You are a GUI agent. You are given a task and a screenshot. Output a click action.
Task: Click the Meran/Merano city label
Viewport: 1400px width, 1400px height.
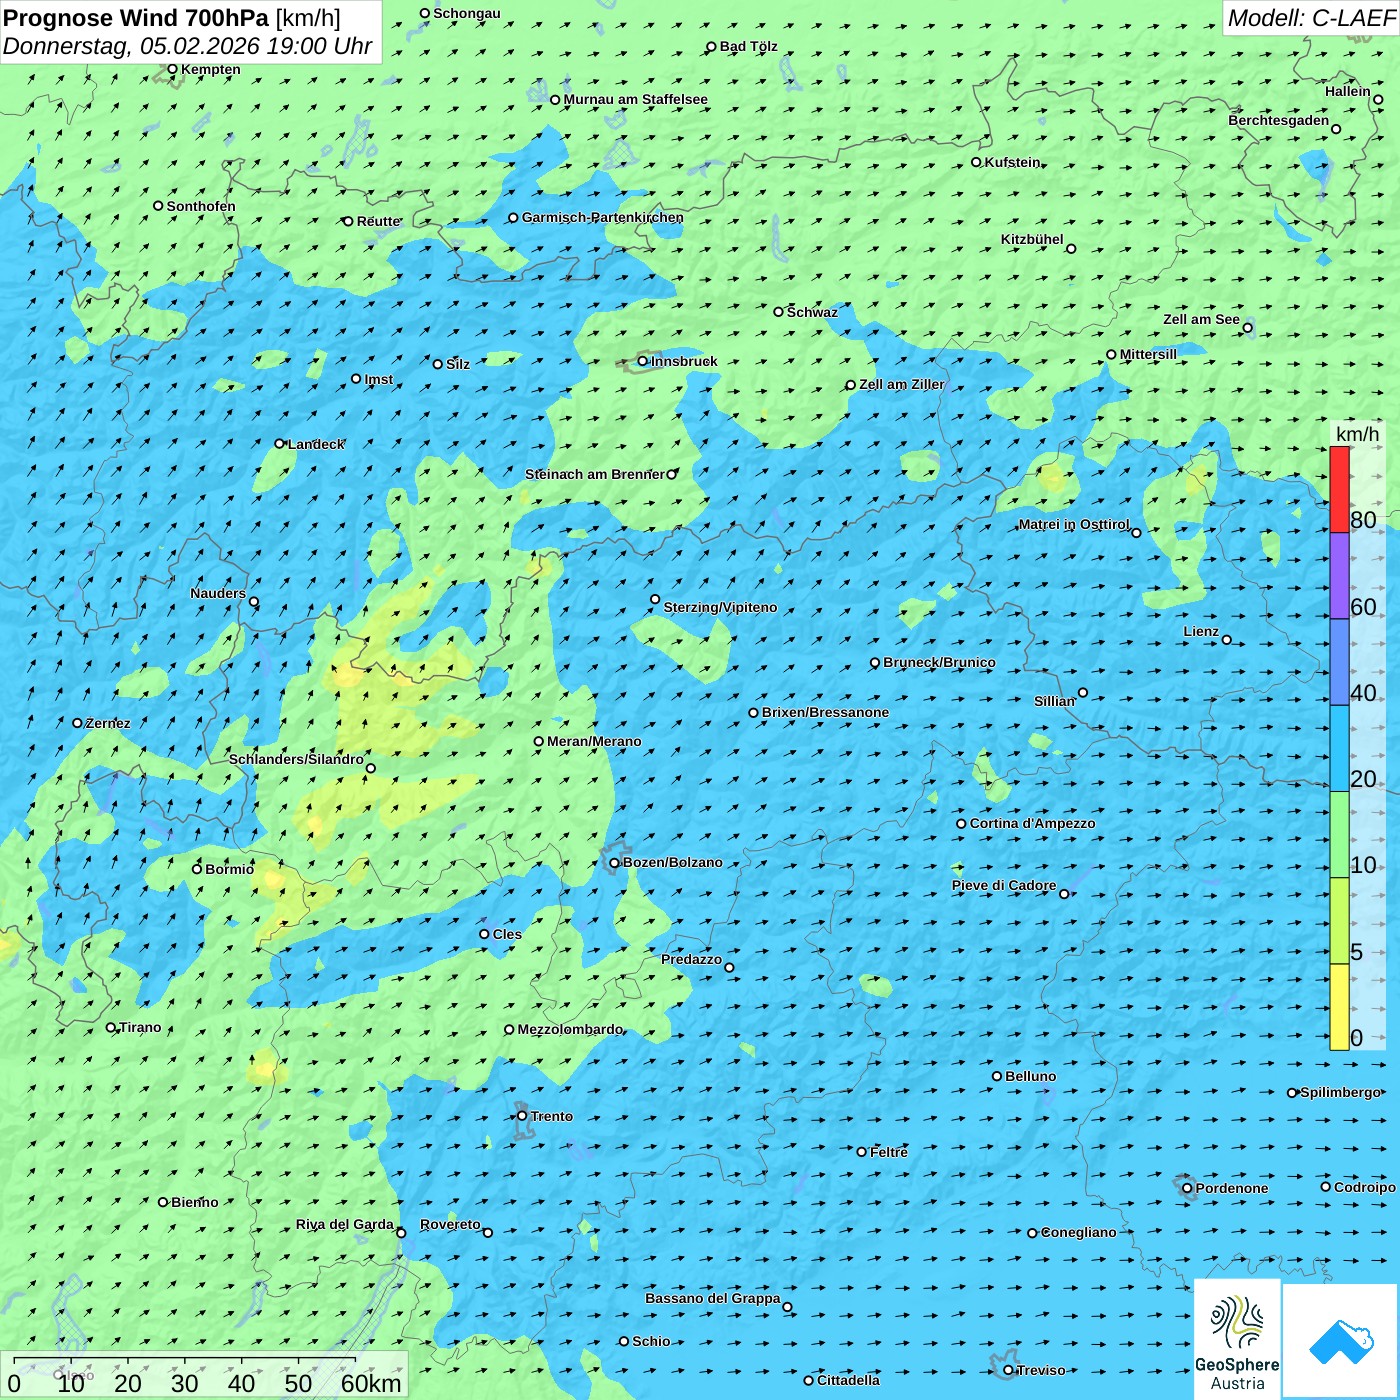pos(594,741)
